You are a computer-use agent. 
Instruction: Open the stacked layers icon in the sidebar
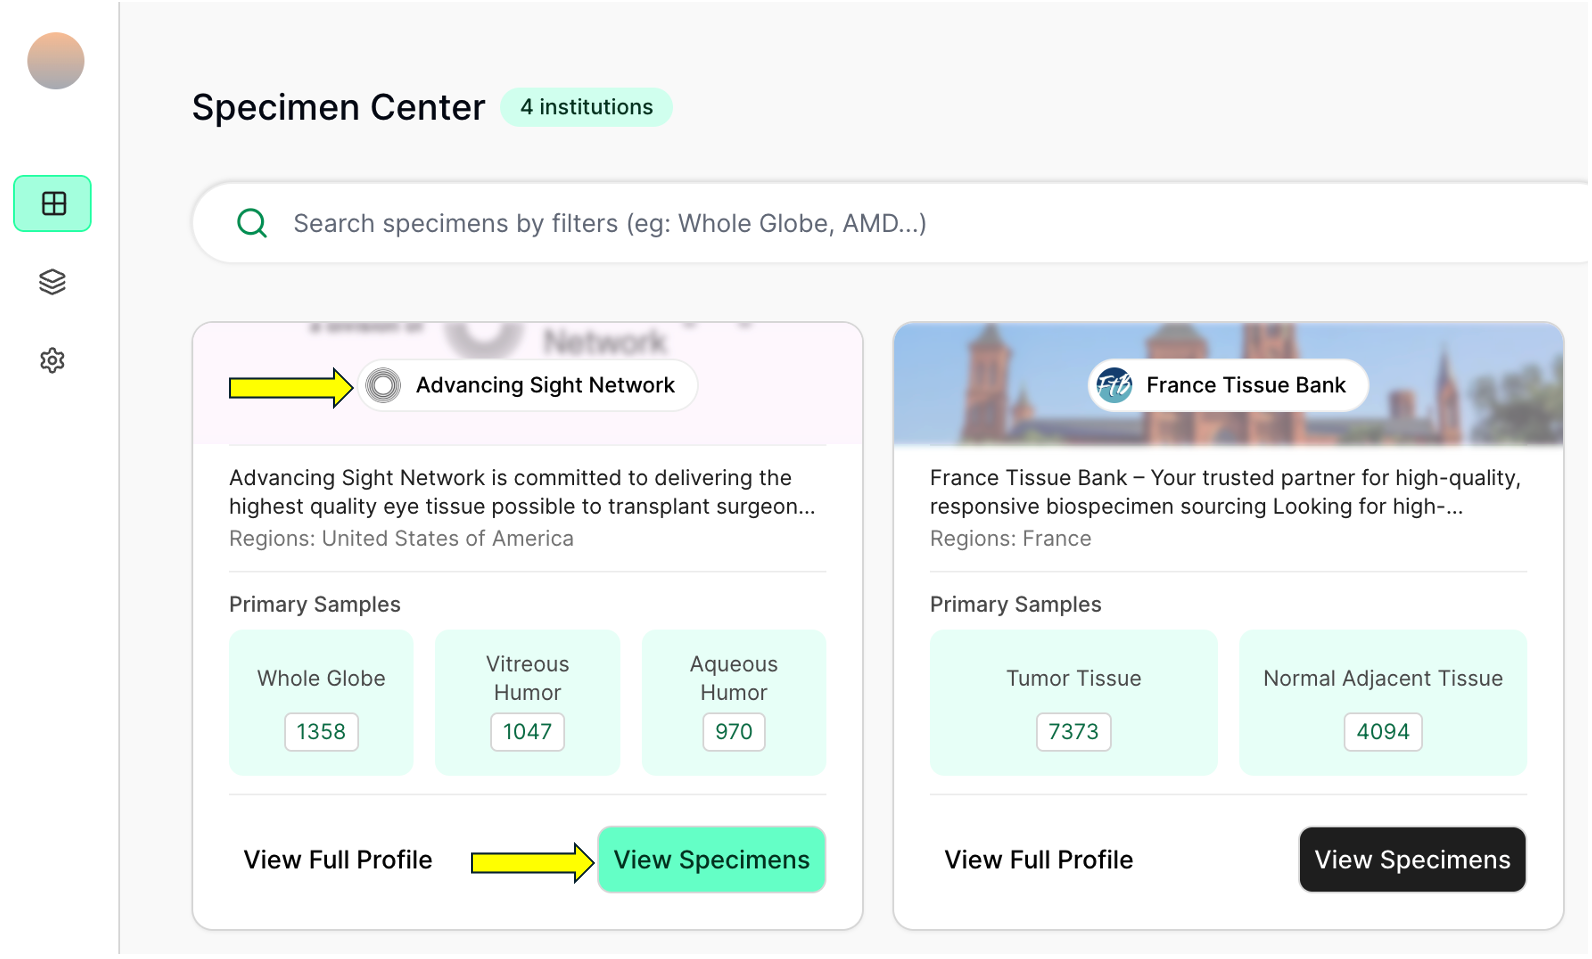pos(53,282)
